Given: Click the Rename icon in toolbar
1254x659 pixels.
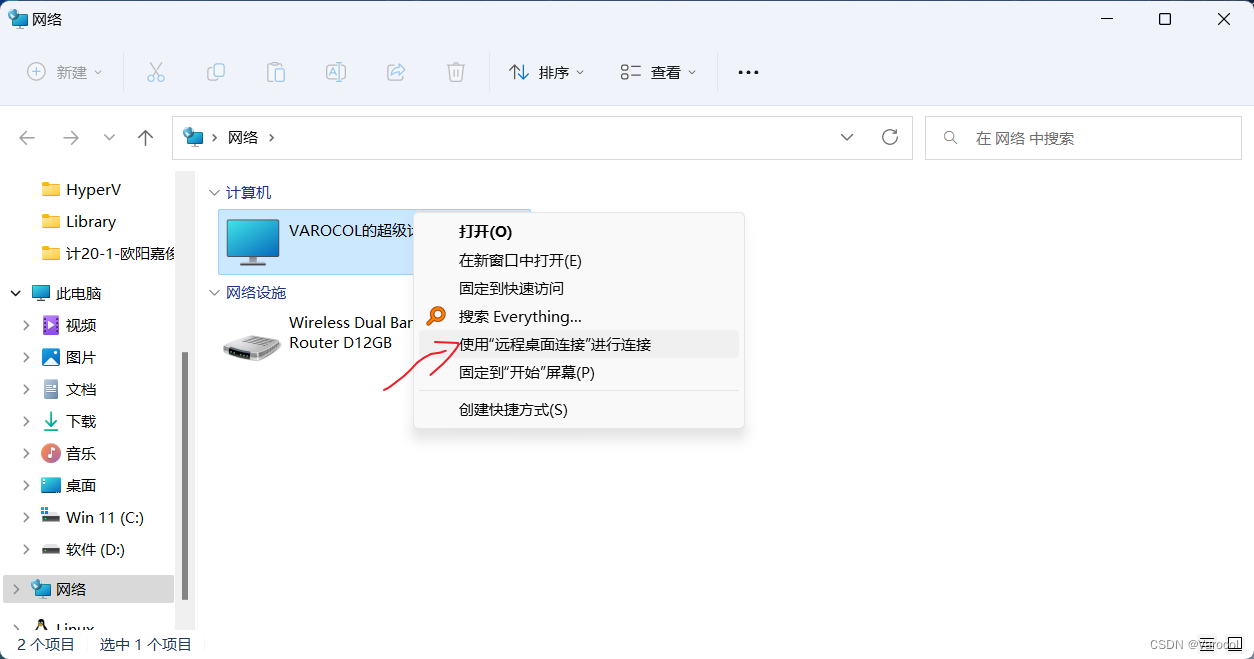Looking at the screenshot, I should point(336,72).
